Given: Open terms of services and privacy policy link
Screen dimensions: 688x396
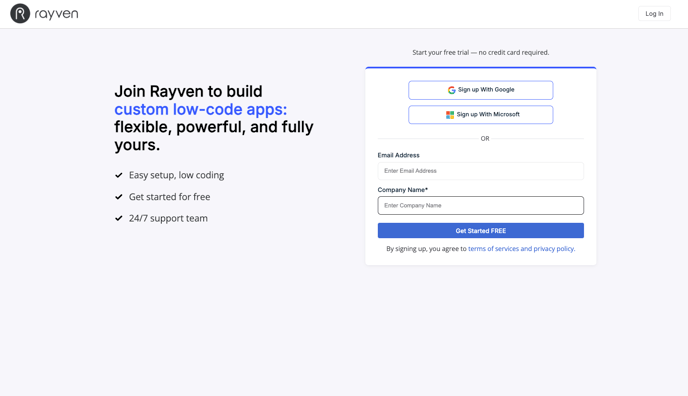Looking at the screenshot, I should click(x=521, y=249).
